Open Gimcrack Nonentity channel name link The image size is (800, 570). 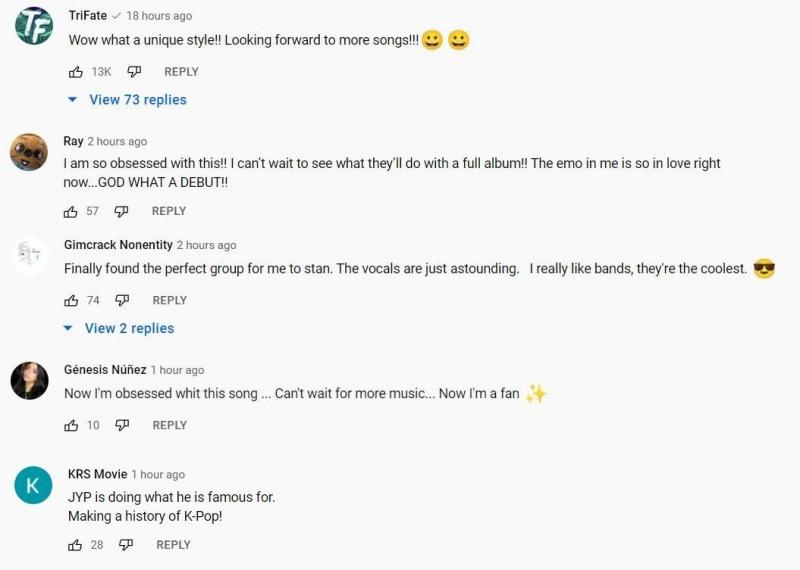[118, 245]
